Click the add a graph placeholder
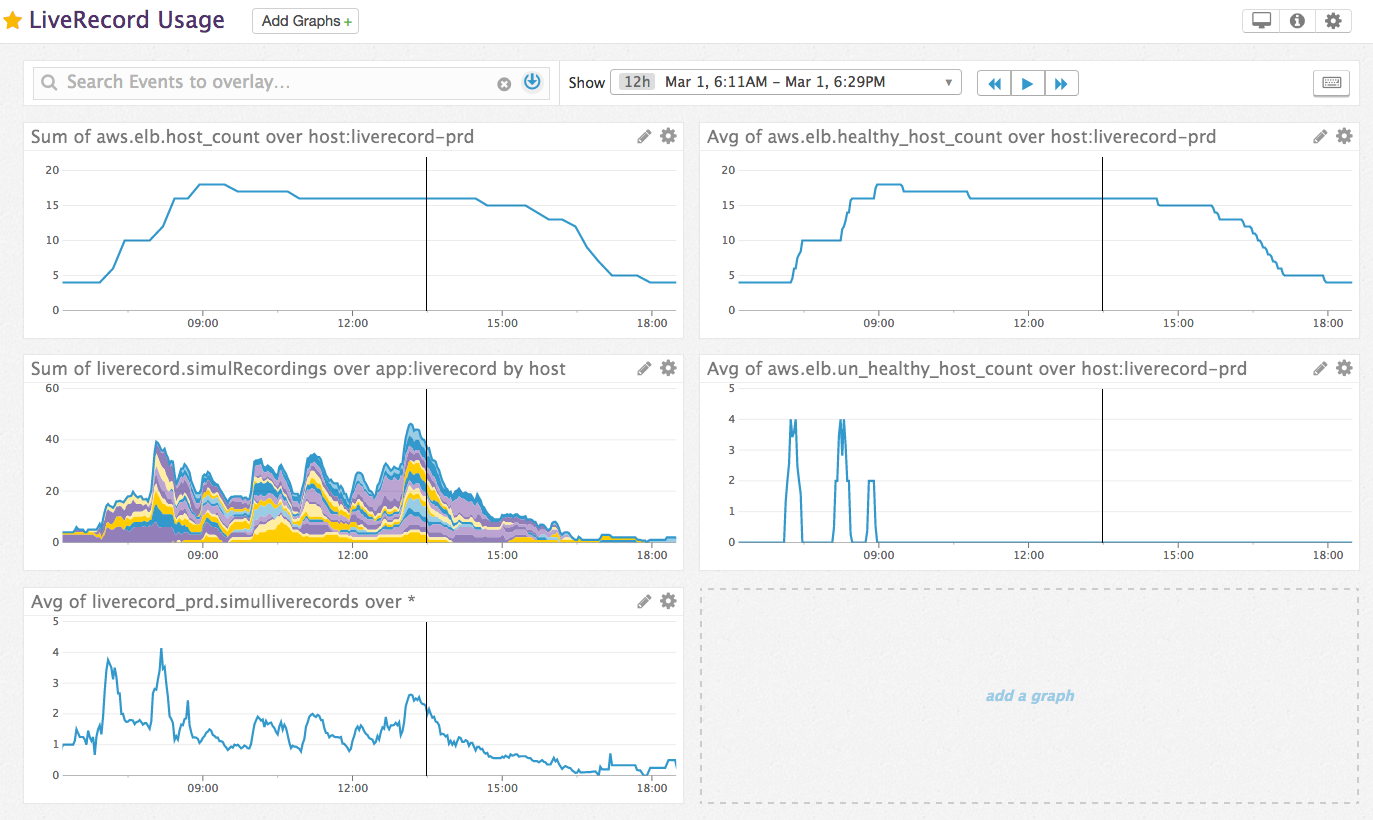 [1029, 696]
